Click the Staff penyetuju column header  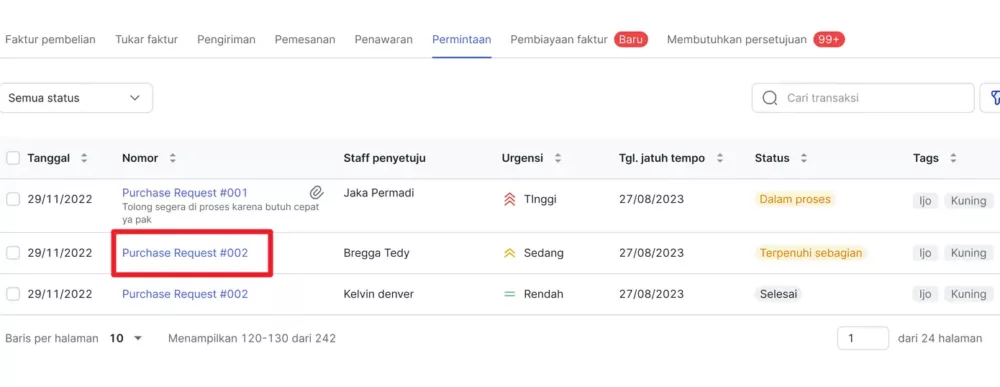coord(385,158)
